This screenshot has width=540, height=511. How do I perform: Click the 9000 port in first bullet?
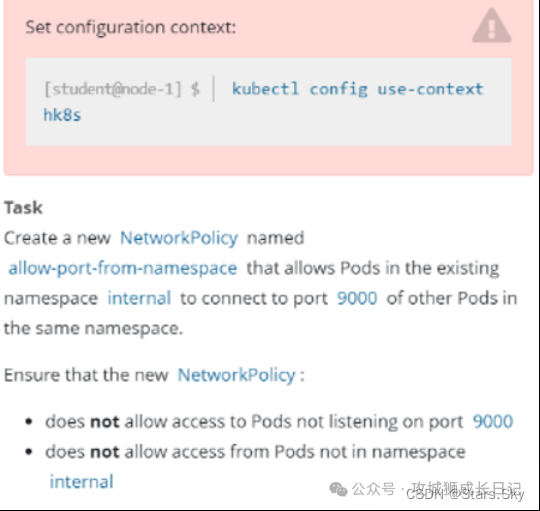click(x=493, y=421)
